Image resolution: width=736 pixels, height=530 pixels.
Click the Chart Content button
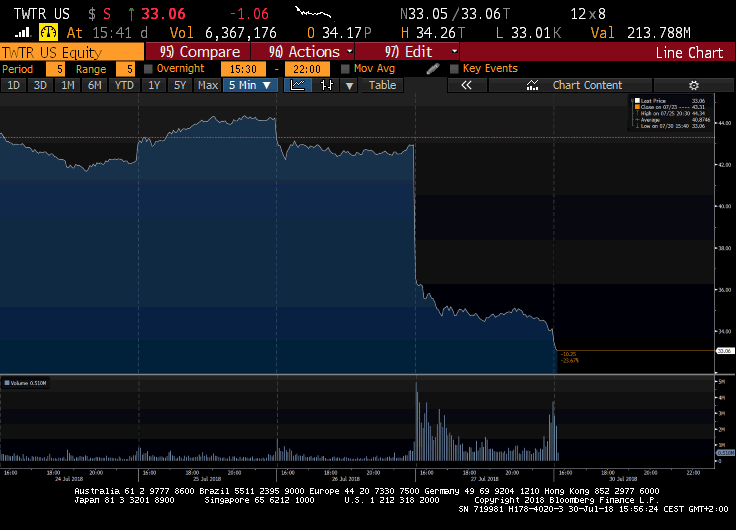click(570, 85)
